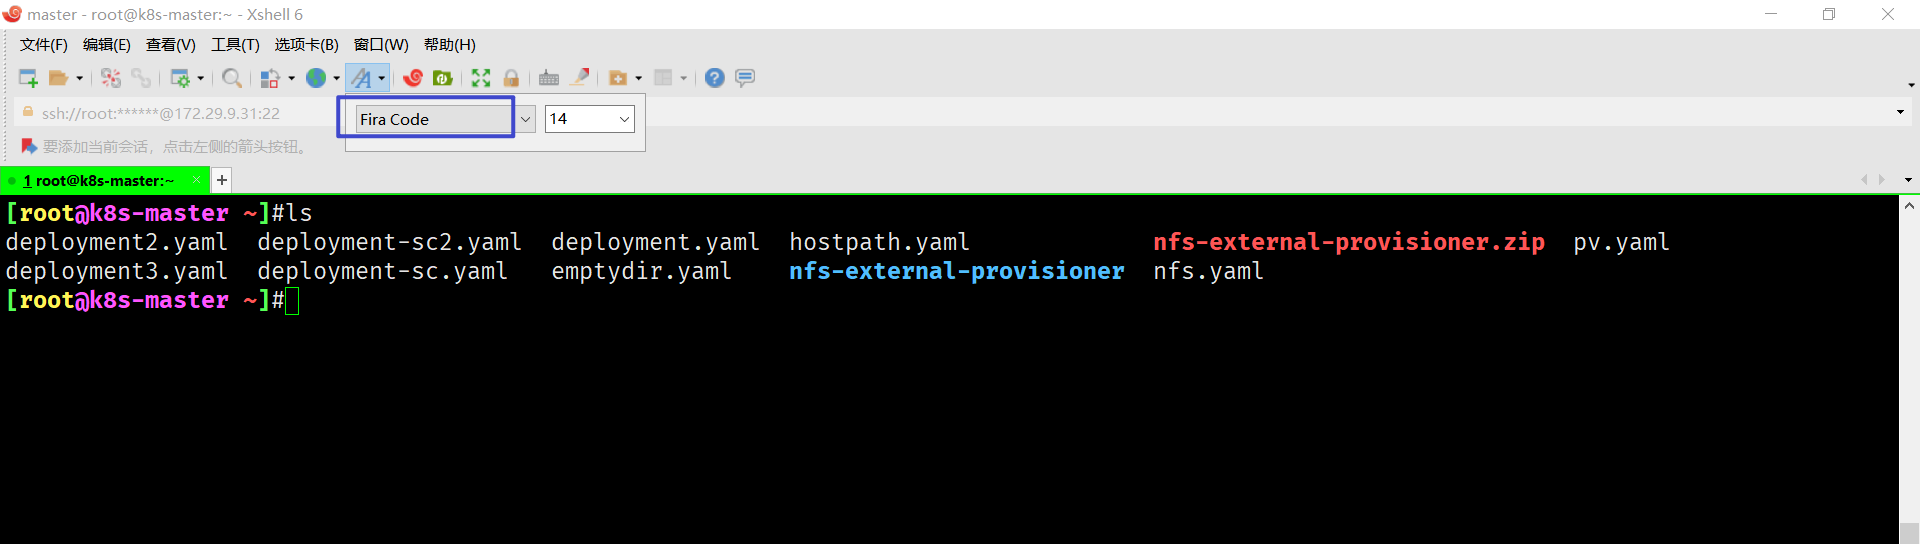Expand the font size 14 dropdown
The height and width of the screenshot is (544, 1920).
click(624, 119)
